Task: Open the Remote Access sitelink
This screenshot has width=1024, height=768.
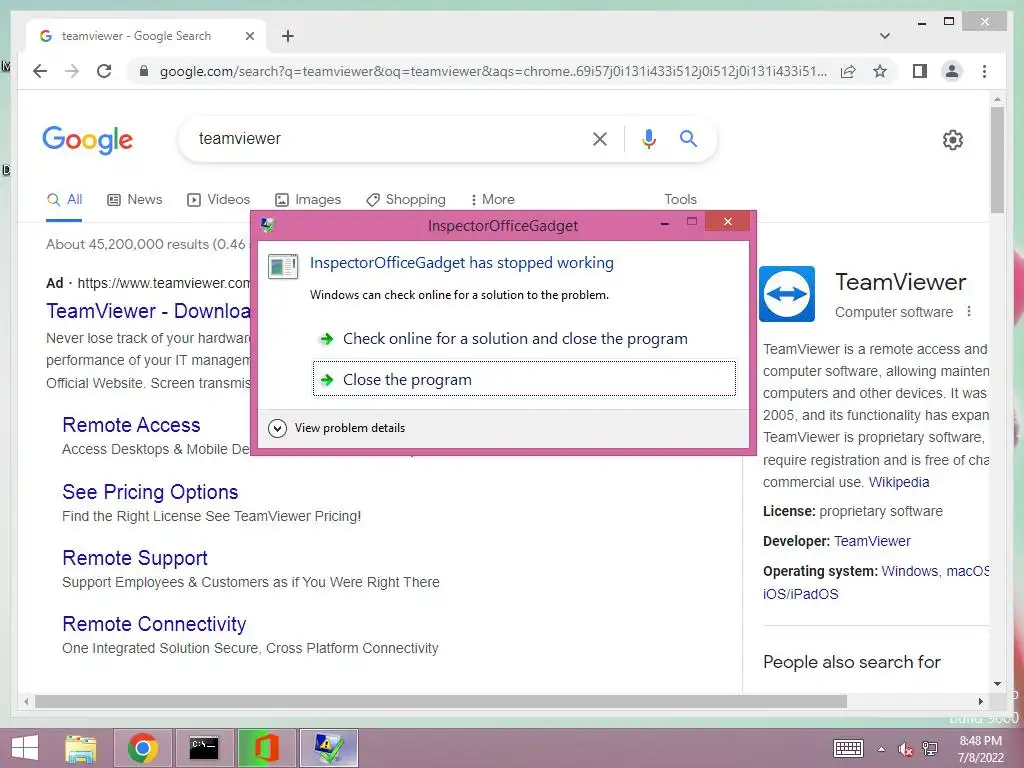Action: coord(131,425)
